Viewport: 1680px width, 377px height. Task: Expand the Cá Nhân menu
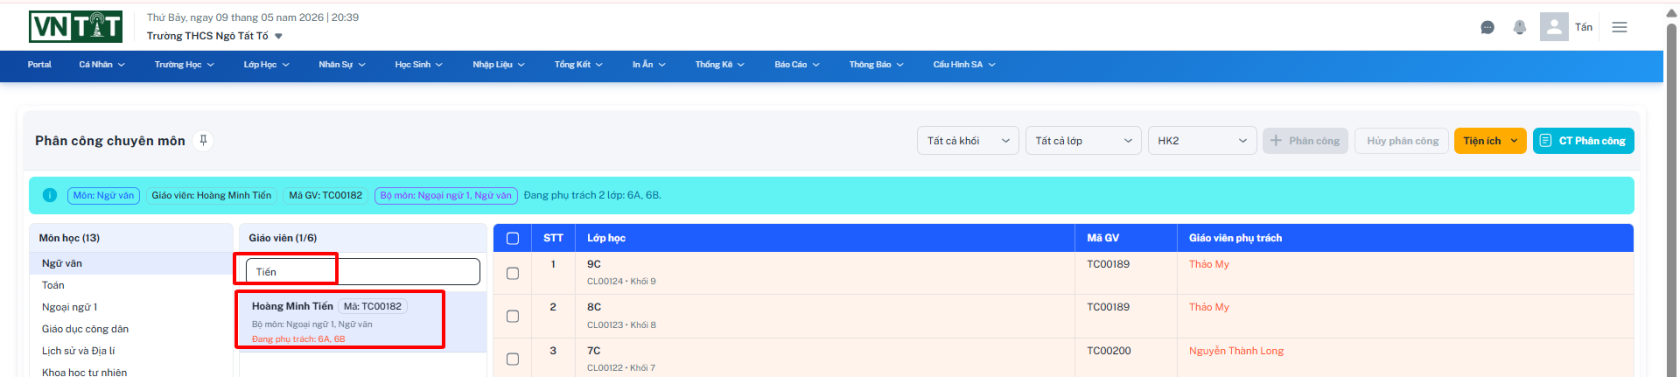102,65
